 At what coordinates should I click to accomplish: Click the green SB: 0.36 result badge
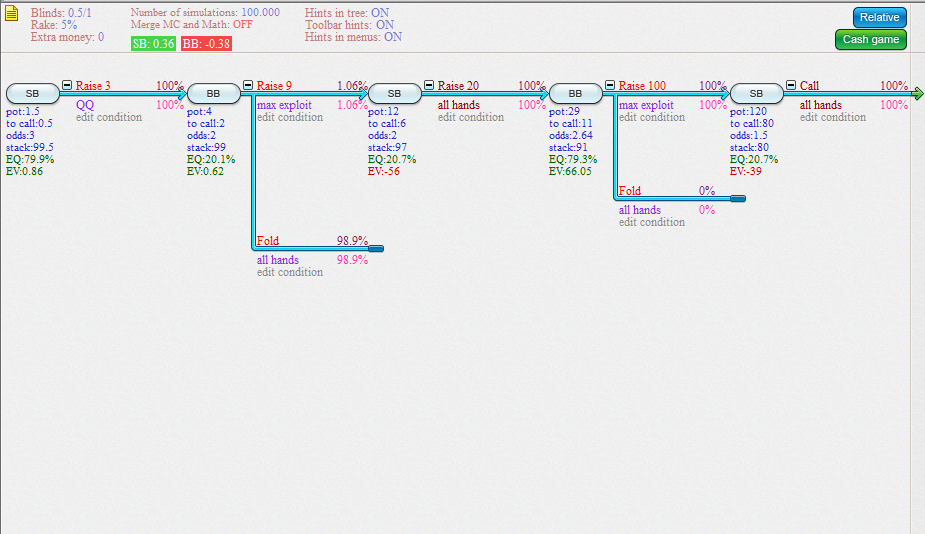(x=153, y=44)
